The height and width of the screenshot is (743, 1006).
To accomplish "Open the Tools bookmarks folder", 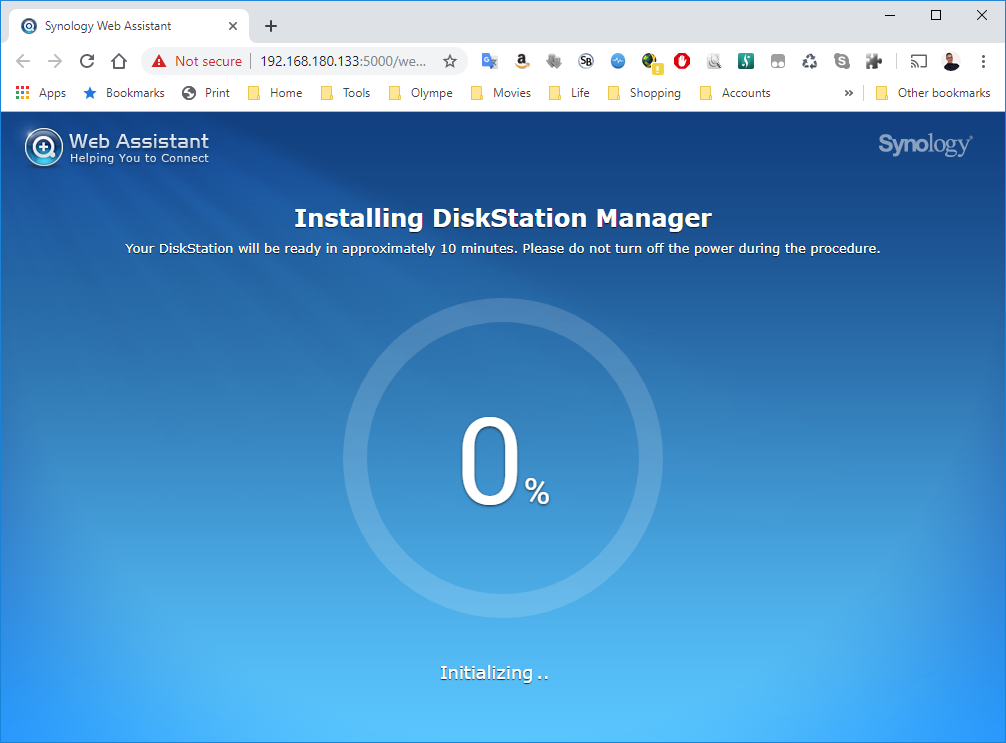I will pos(345,93).
